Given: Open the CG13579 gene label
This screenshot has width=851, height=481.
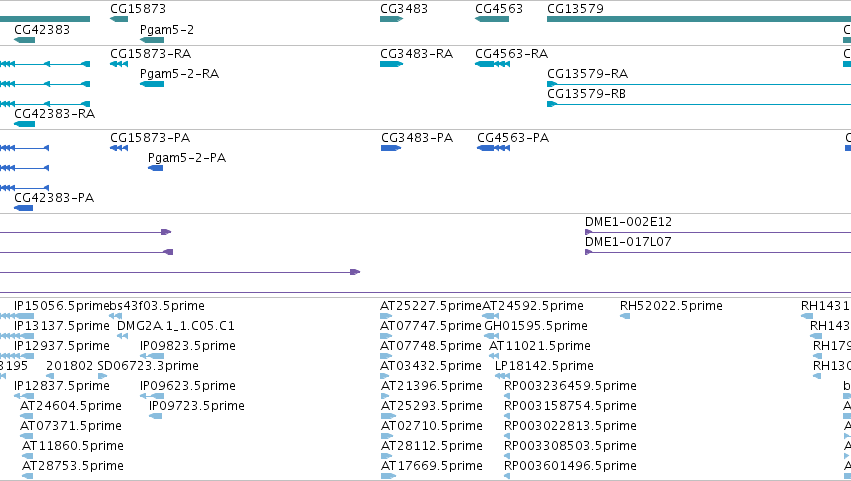Looking at the screenshot, I should (575, 9).
